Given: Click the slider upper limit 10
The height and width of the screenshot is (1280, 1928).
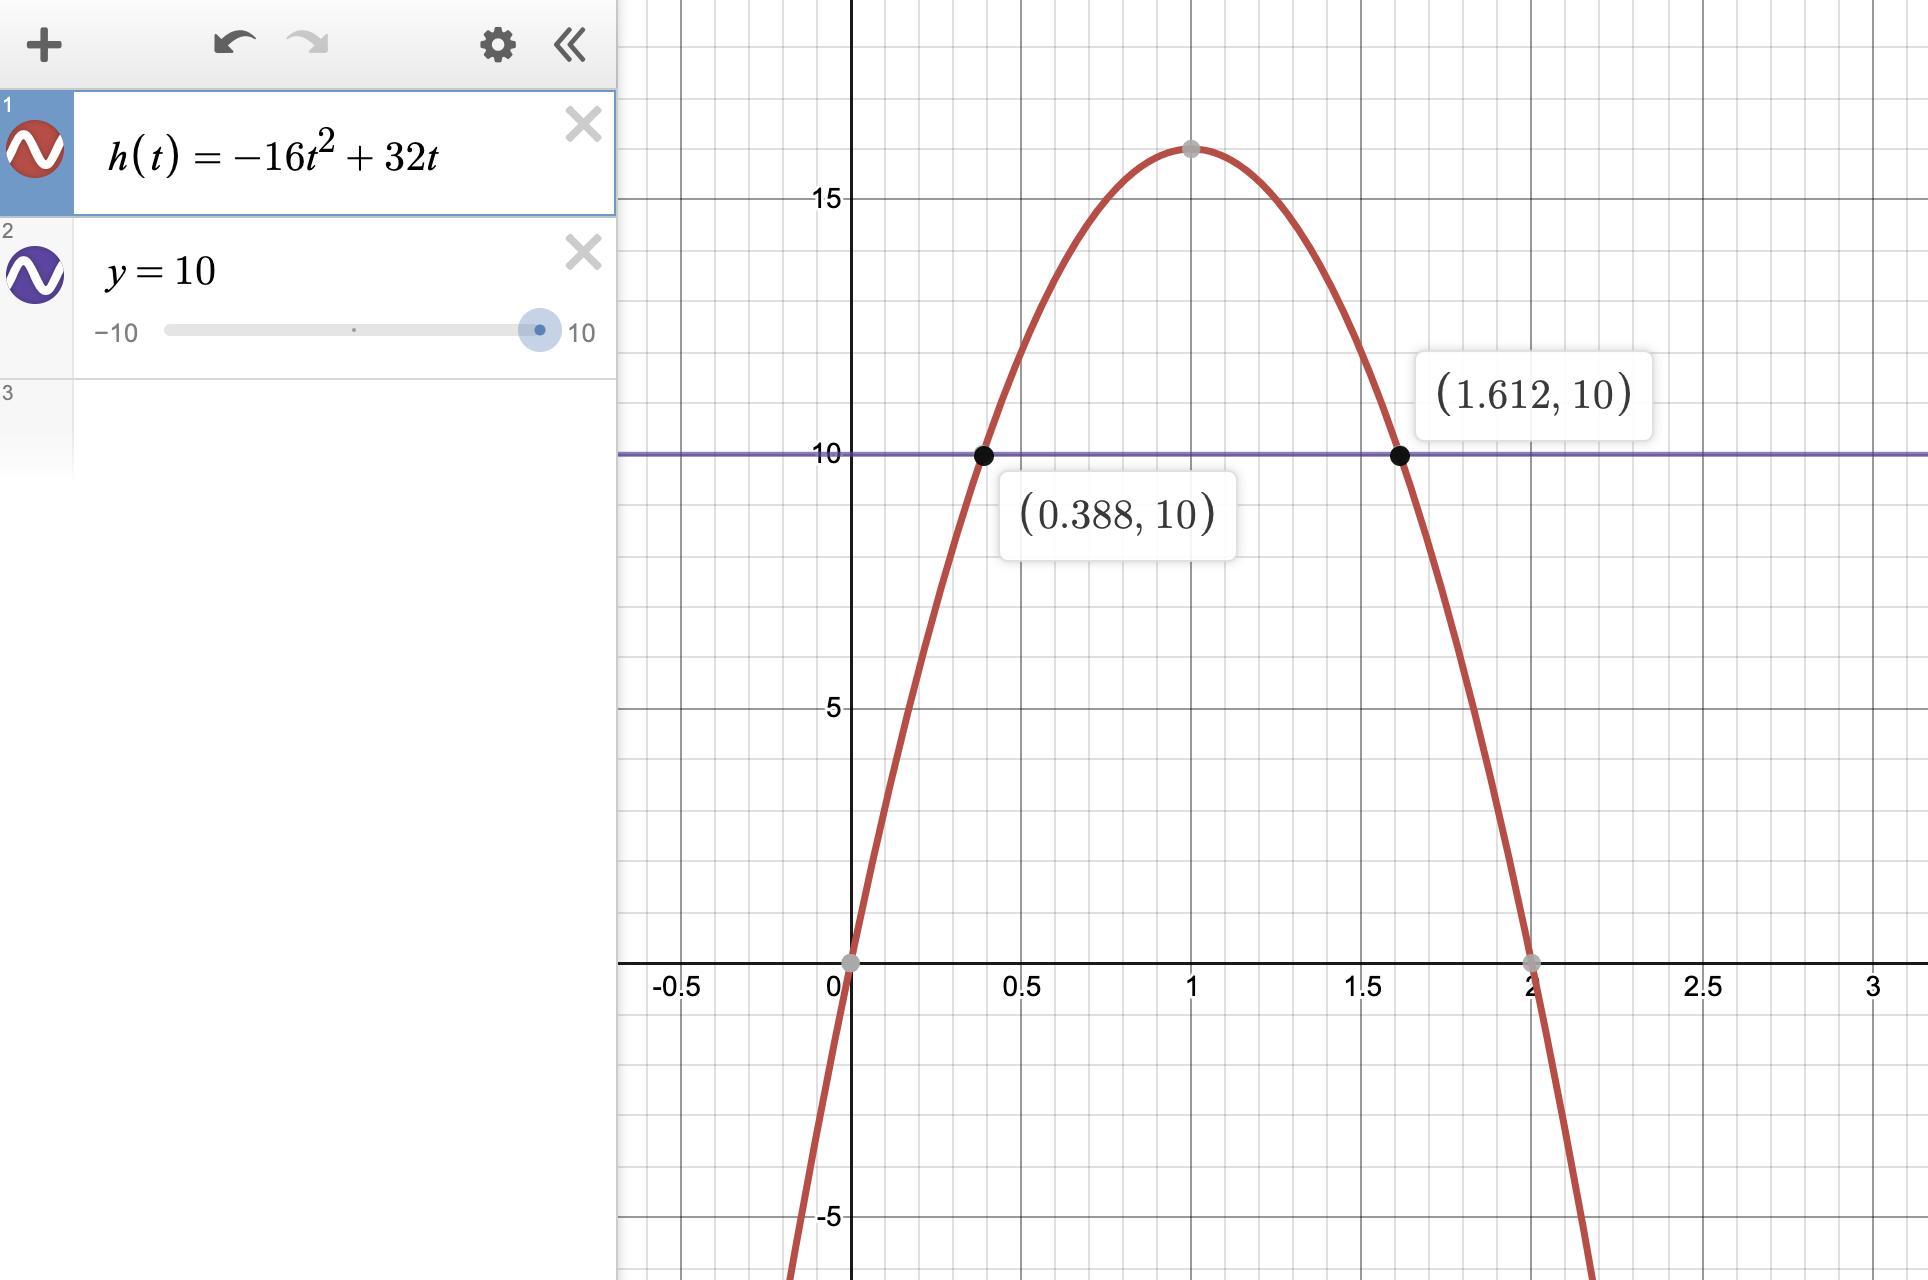Looking at the screenshot, I should (581, 333).
